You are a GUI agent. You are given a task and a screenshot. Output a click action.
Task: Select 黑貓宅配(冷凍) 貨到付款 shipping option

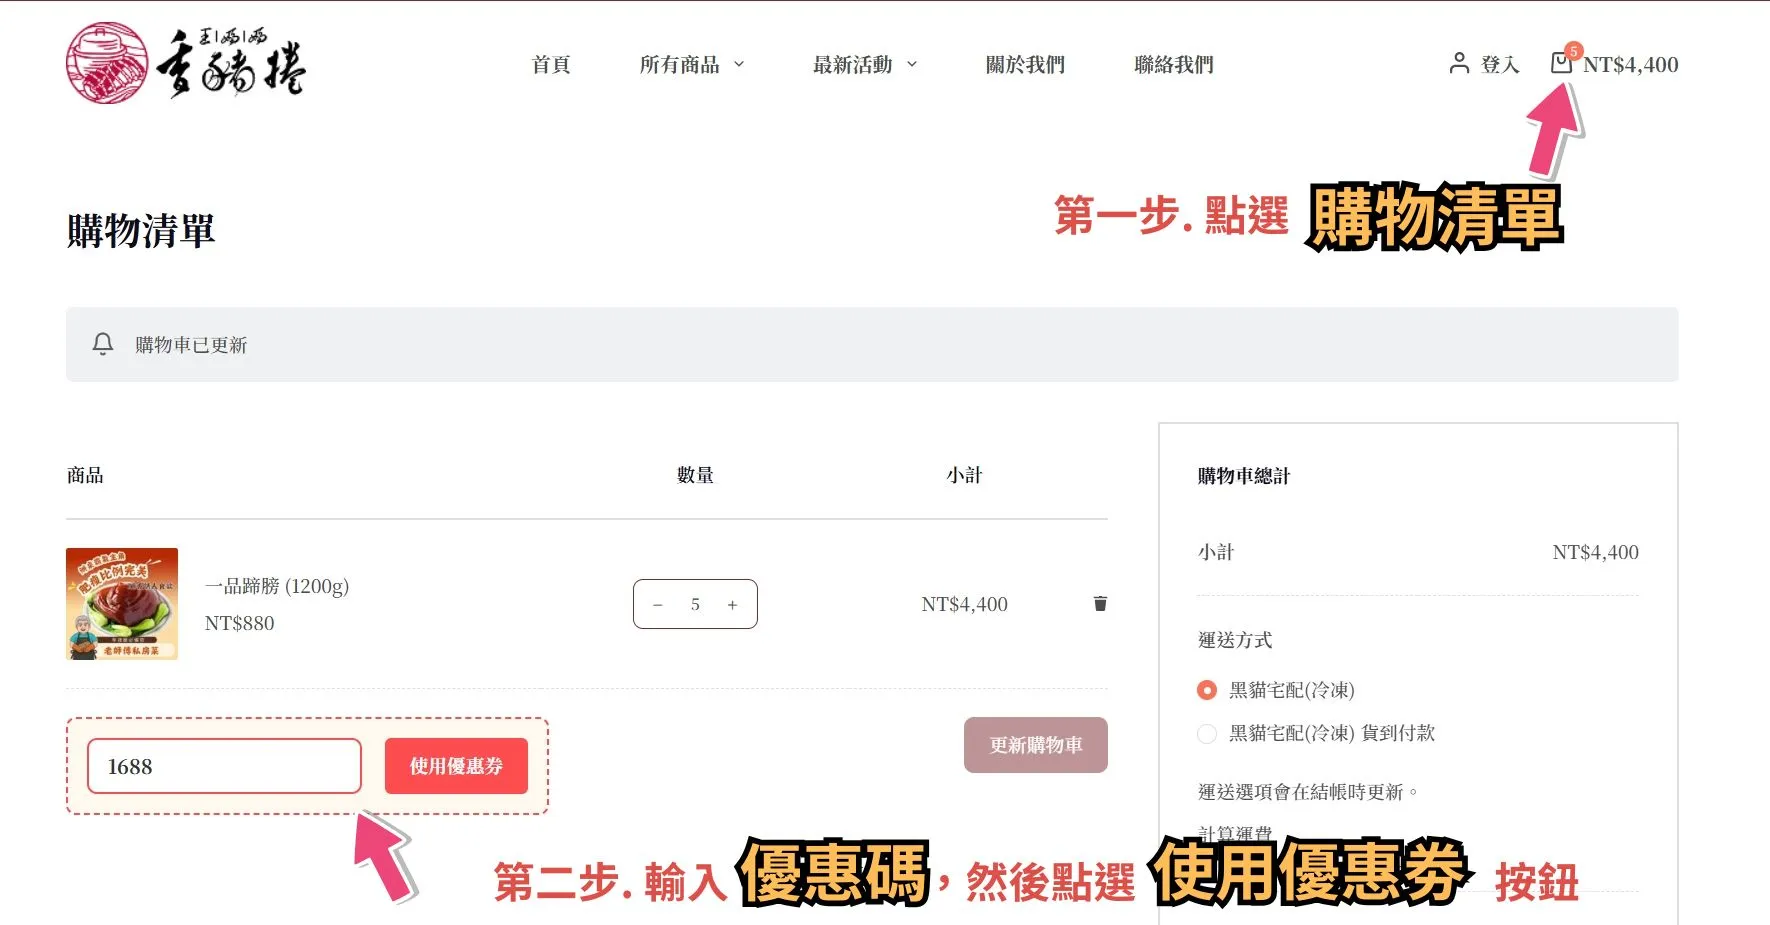coord(1207,733)
